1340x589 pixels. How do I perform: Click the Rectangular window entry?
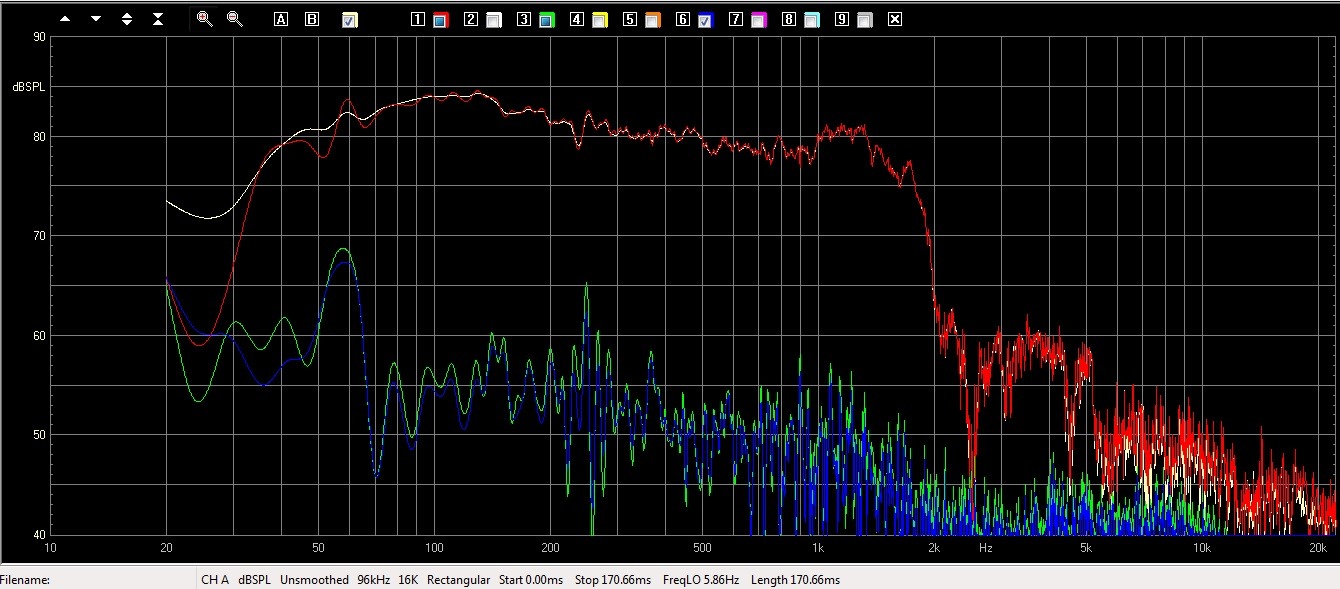point(458,580)
